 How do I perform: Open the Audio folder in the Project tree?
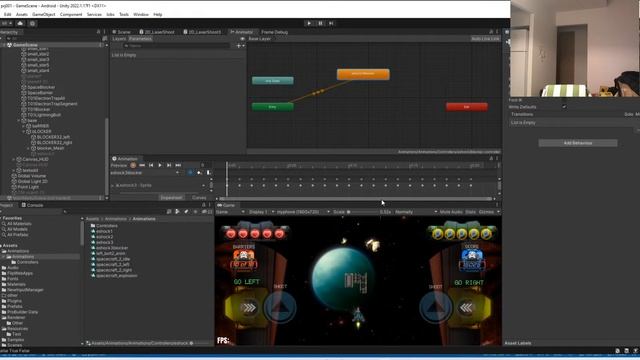13,268
